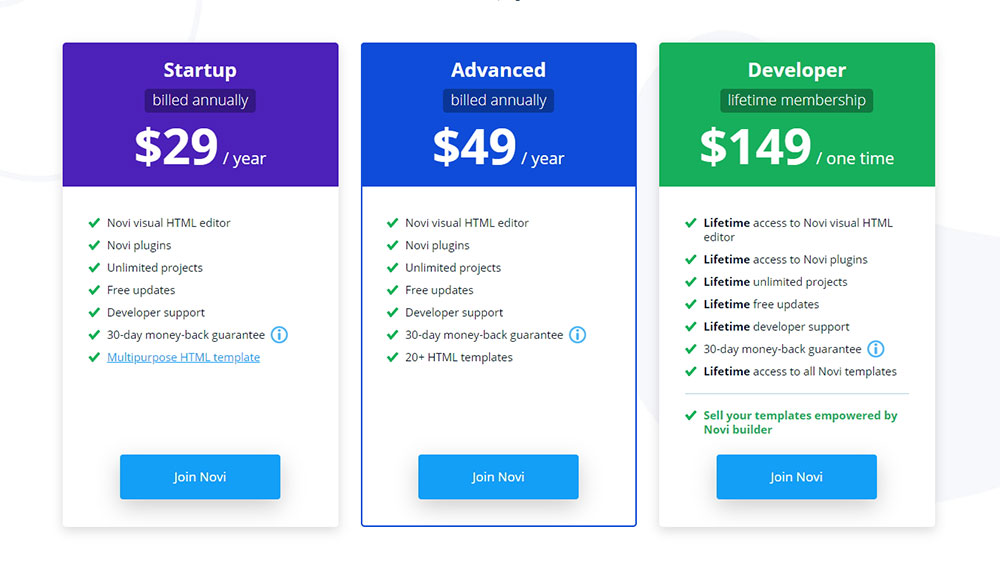Click the $149 one time price

(797, 148)
